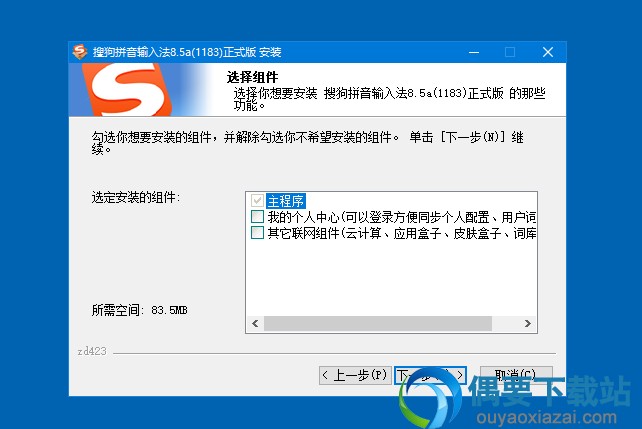Cancel installation with 取消(C) button
Screen dimensions: 642x429
tap(516, 375)
